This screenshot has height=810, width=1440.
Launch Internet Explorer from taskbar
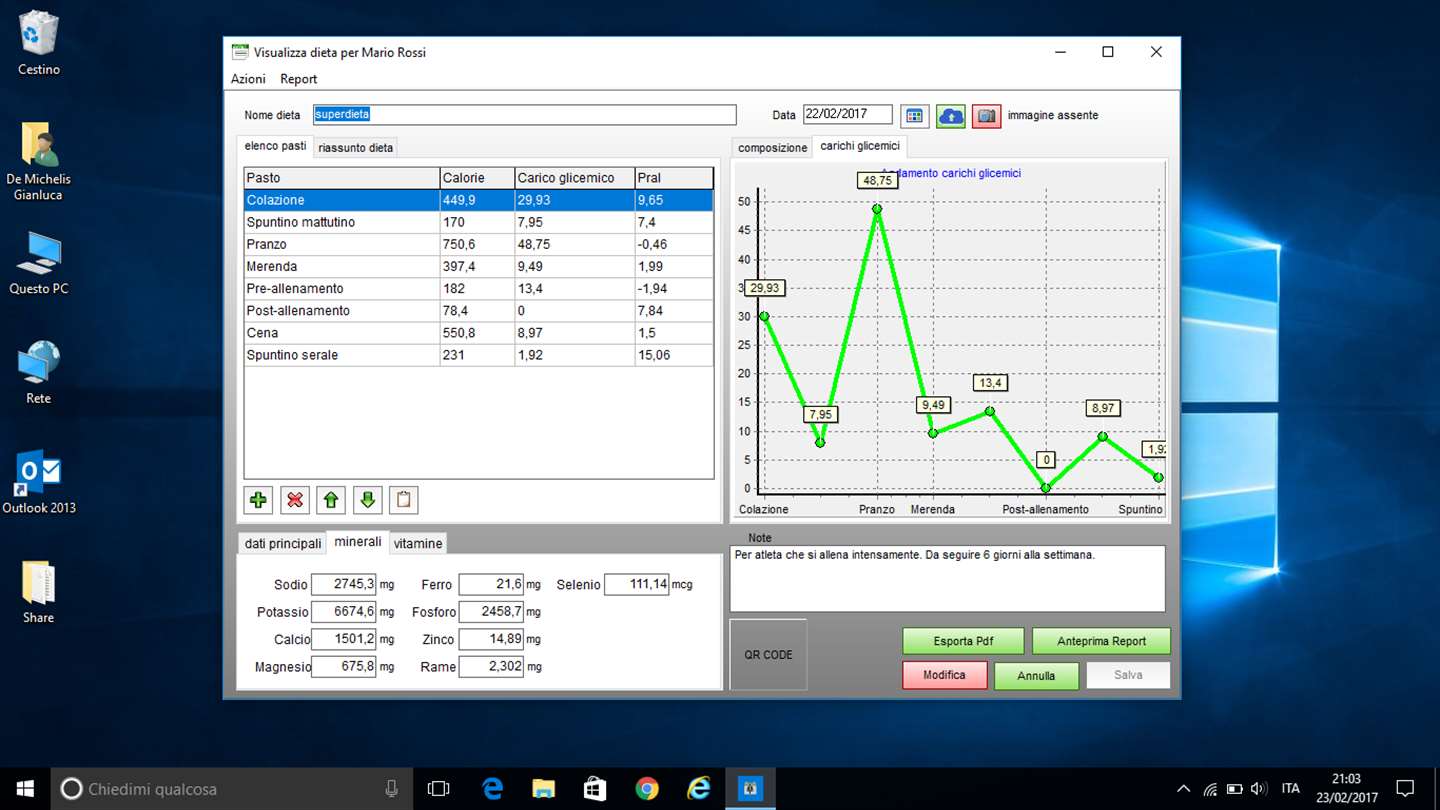[699, 789]
